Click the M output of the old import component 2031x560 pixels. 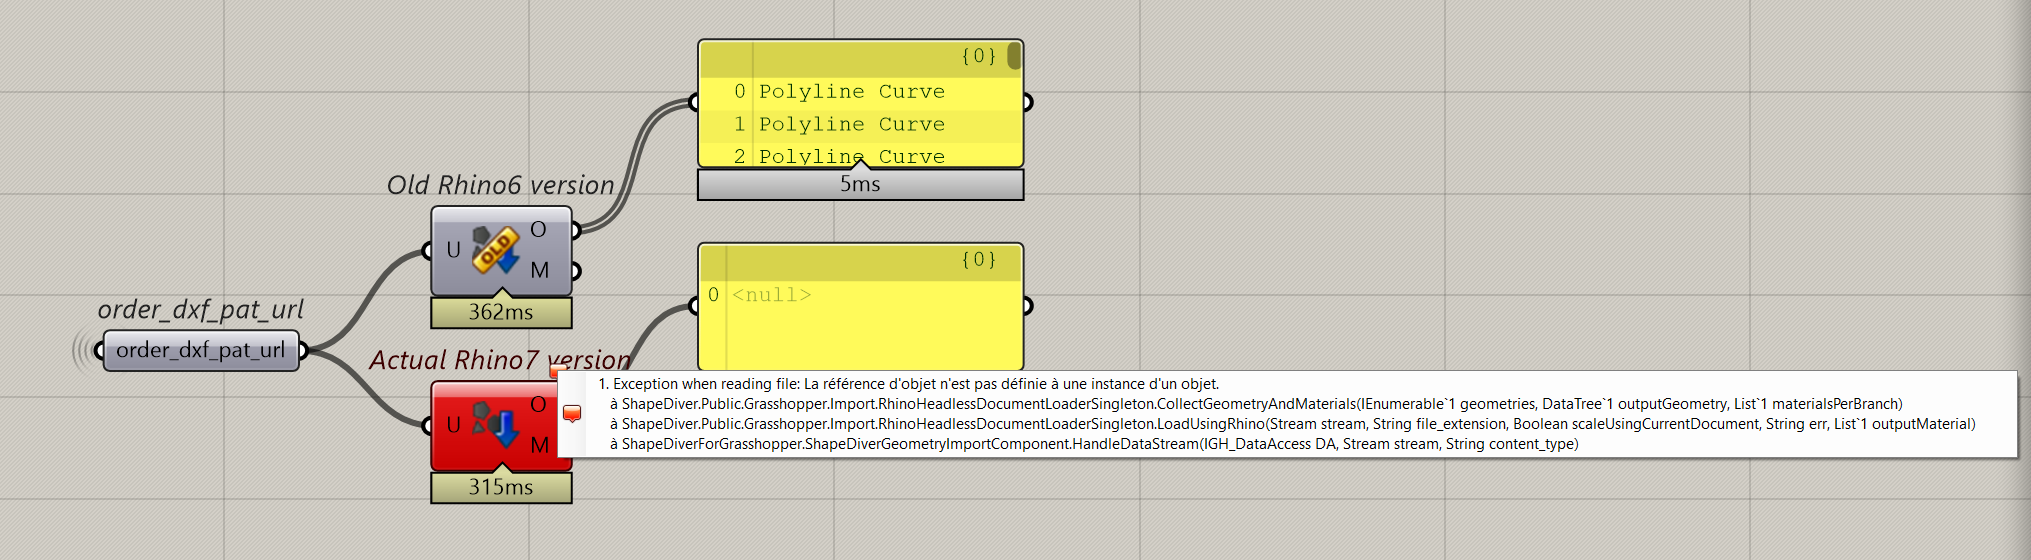[x=539, y=270]
